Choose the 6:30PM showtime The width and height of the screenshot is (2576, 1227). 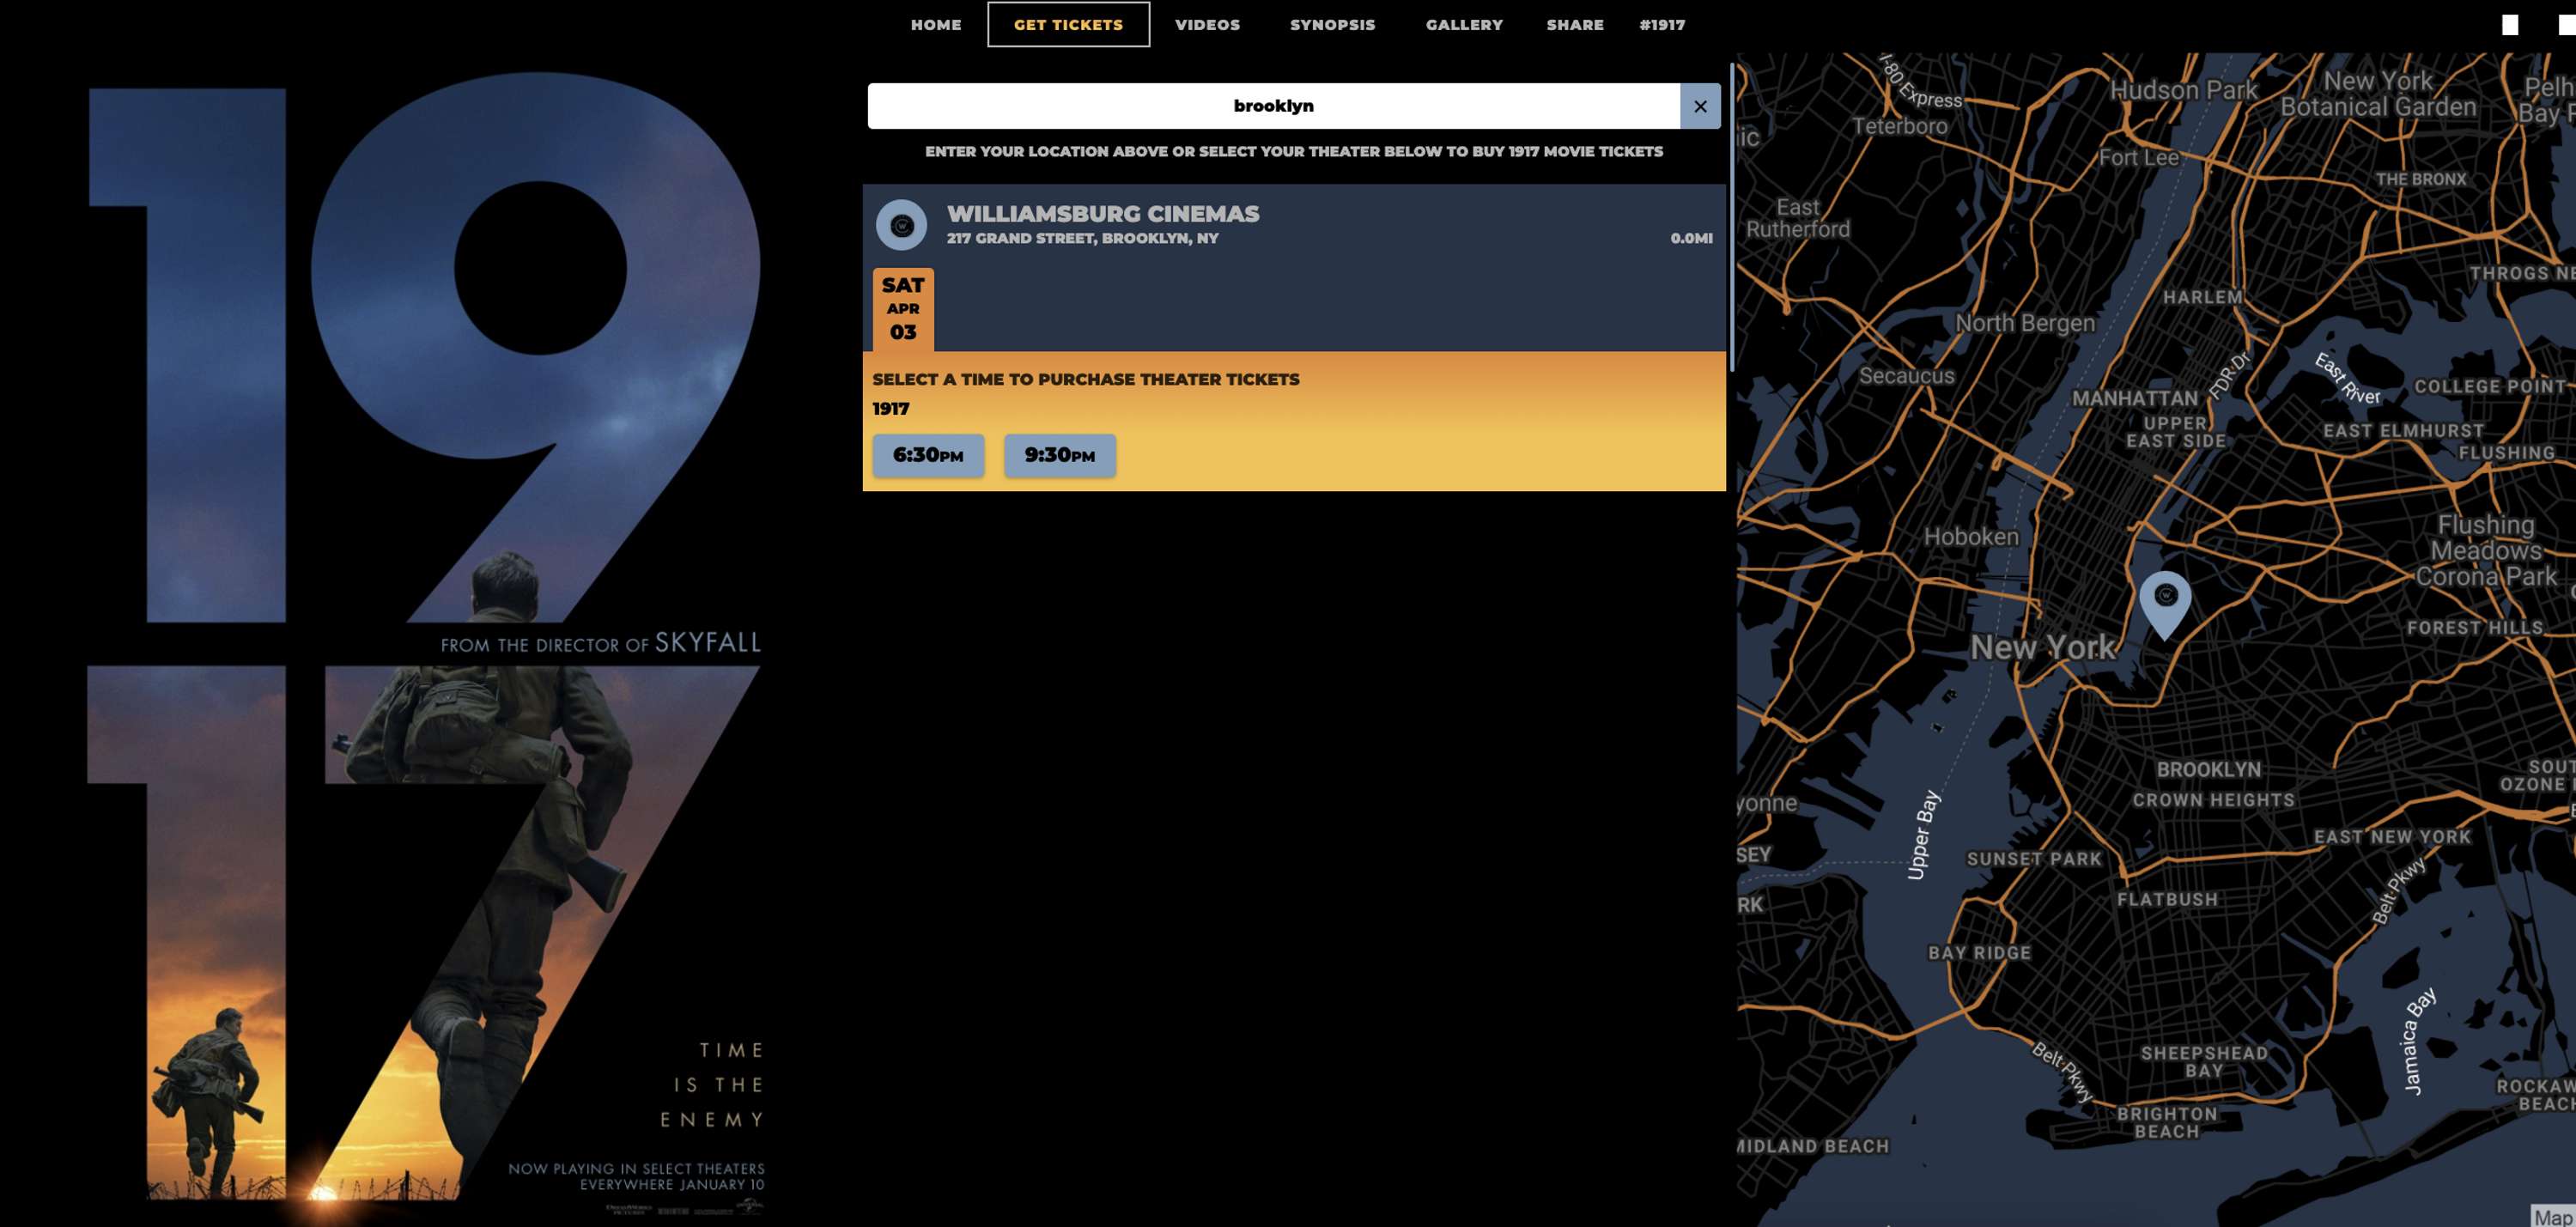[928, 455]
